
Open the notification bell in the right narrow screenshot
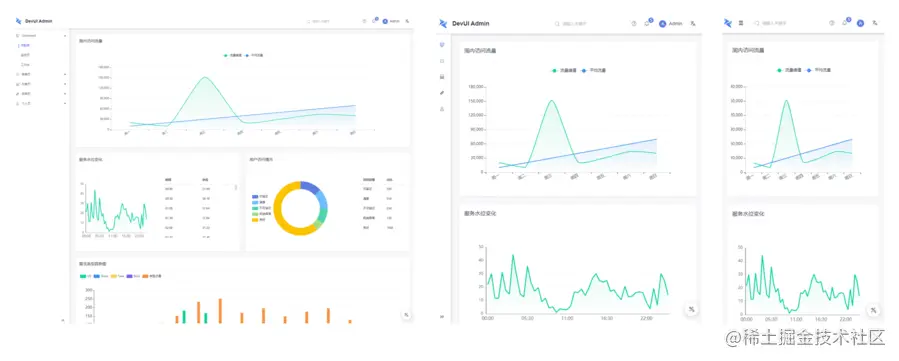point(846,22)
